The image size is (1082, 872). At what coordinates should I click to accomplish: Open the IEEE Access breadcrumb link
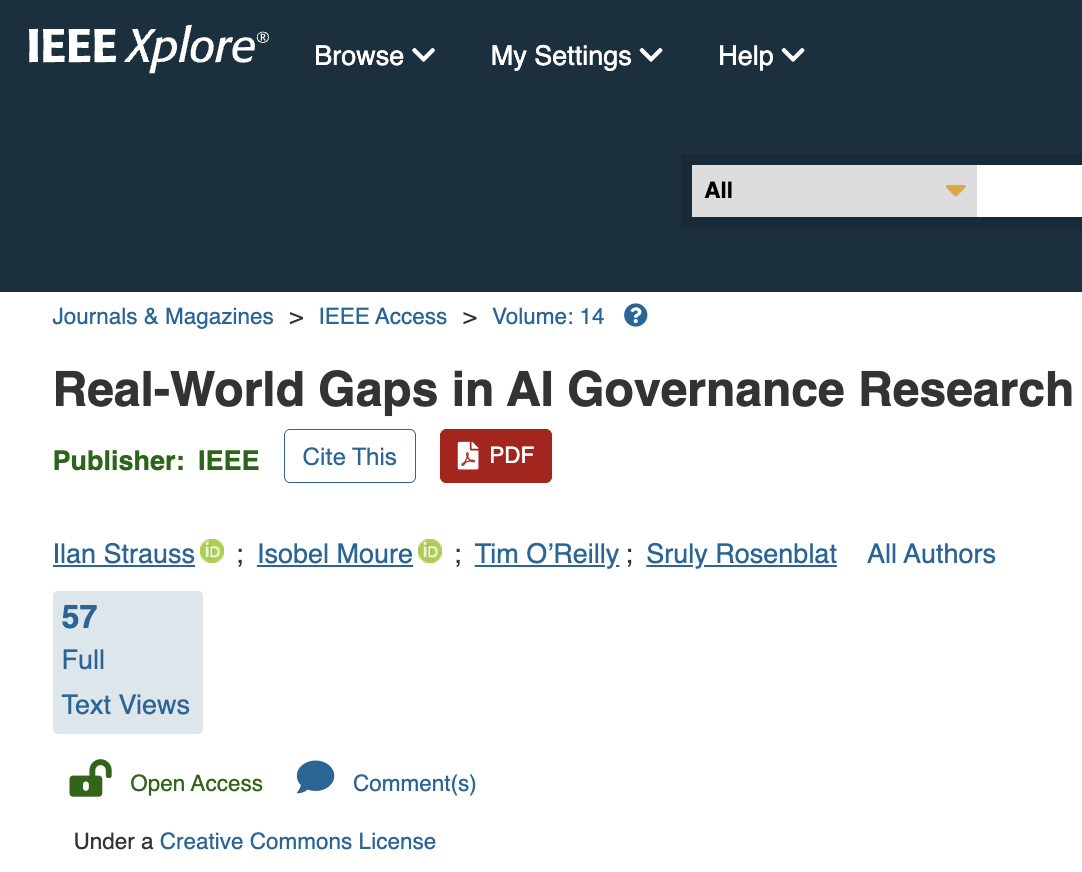tap(382, 317)
